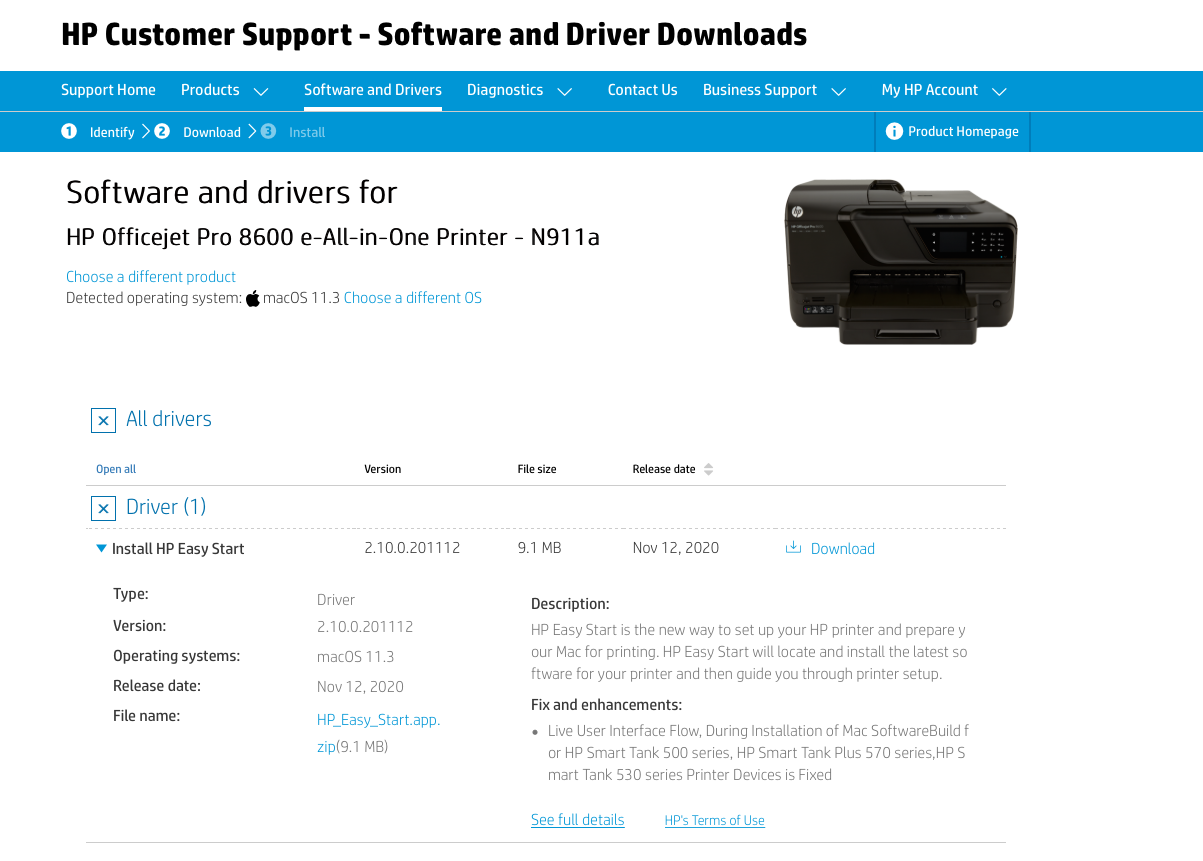The height and width of the screenshot is (861, 1203).
Task: Click the 9.1 MB file size cell
Action: click(539, 548)
